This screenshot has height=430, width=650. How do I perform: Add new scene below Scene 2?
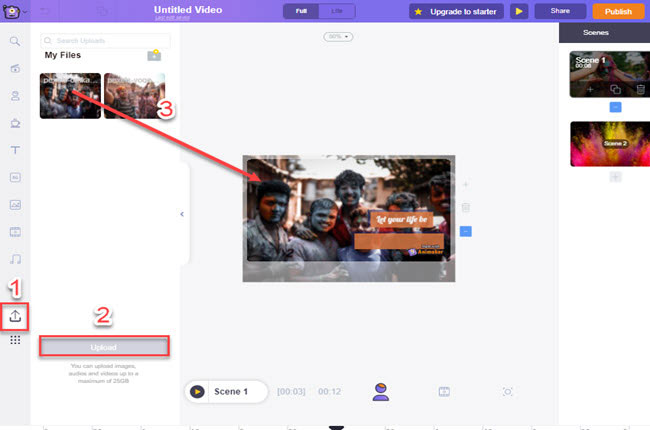615,177
